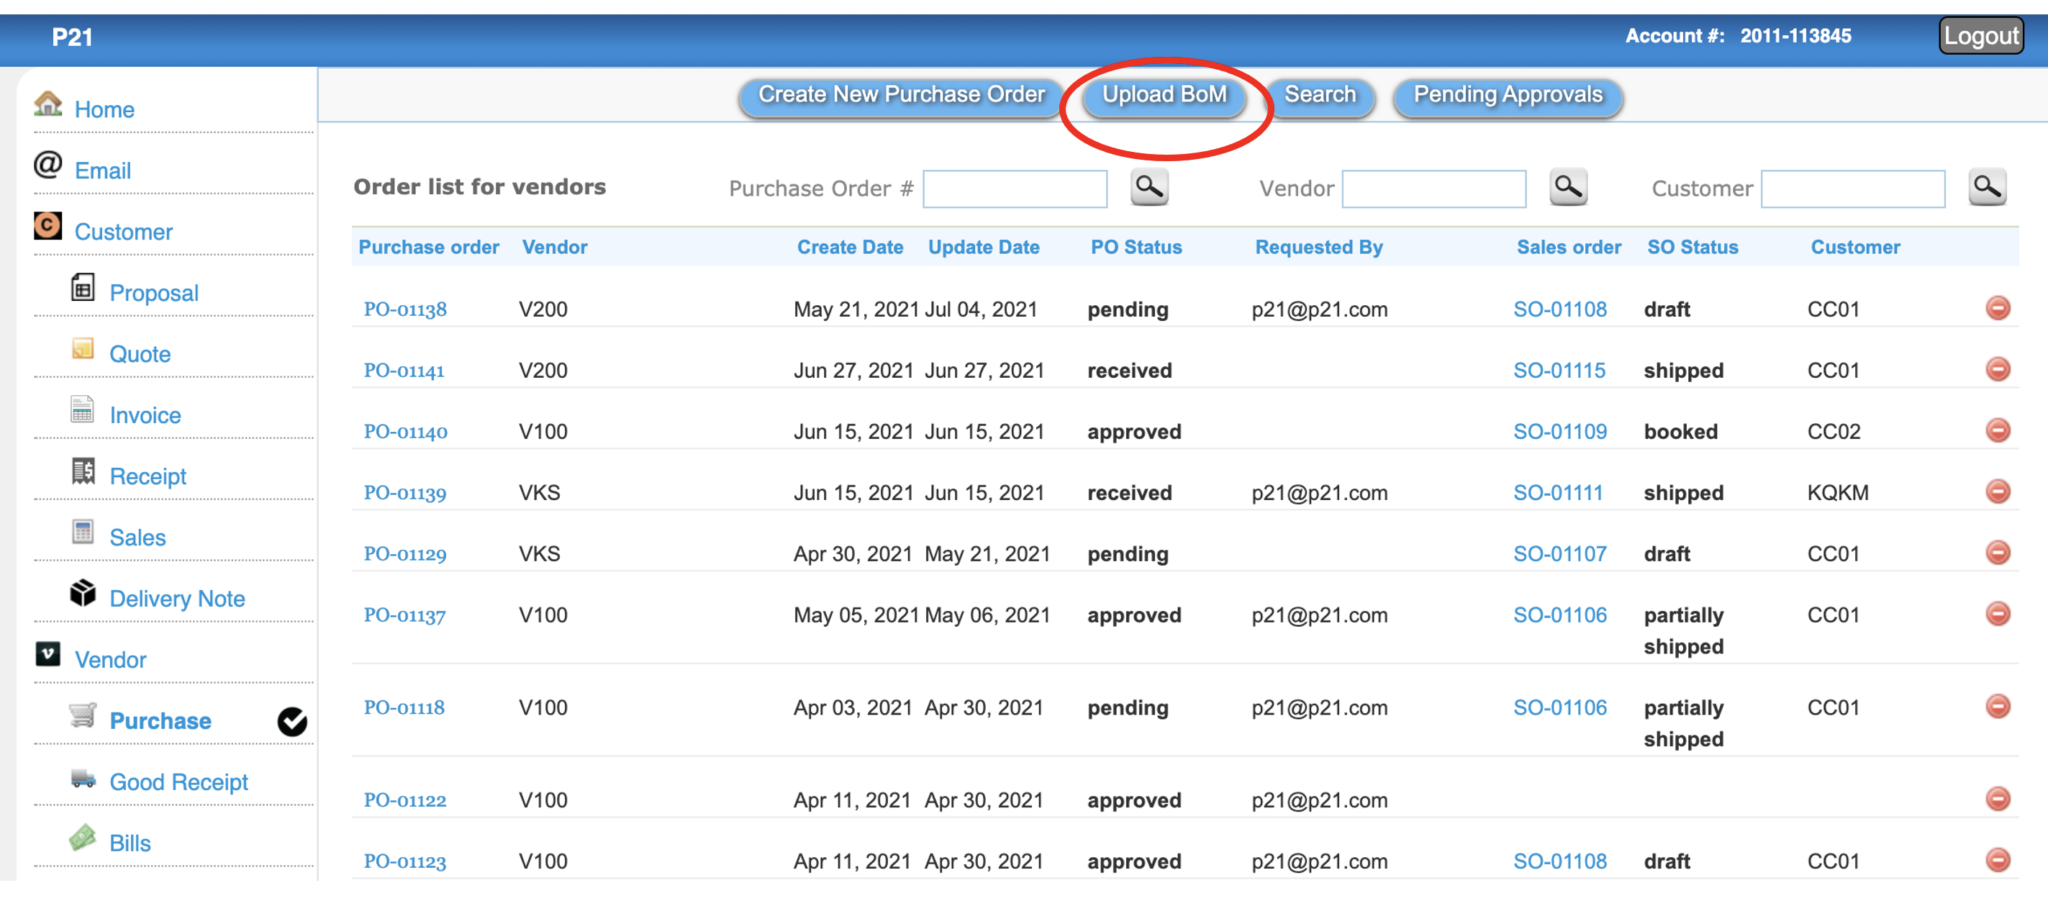Click the Invoice sheet icon
The image size is (2048, 901).
tap(83, 410)
